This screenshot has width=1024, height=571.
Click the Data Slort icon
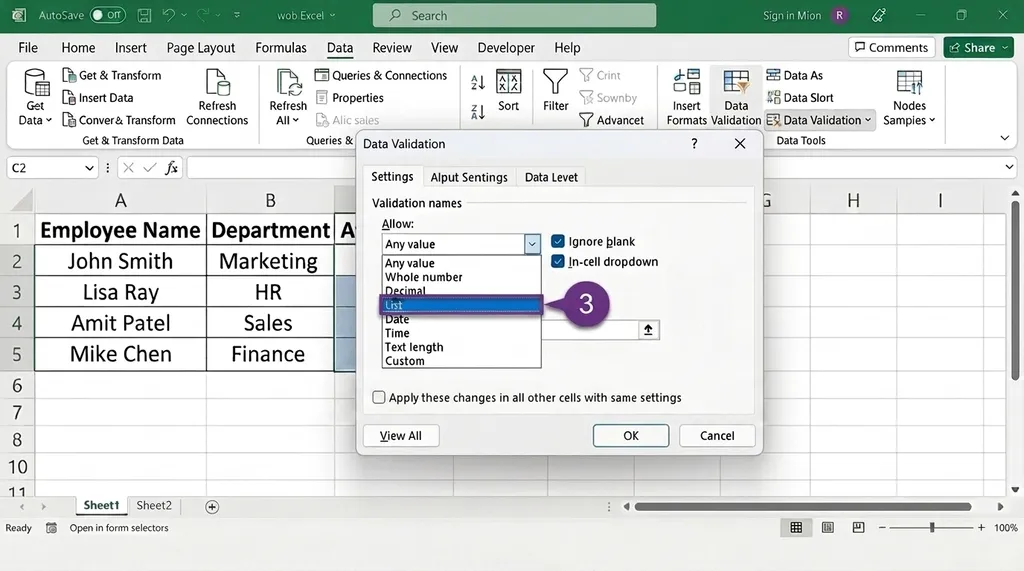pos(773,97)
